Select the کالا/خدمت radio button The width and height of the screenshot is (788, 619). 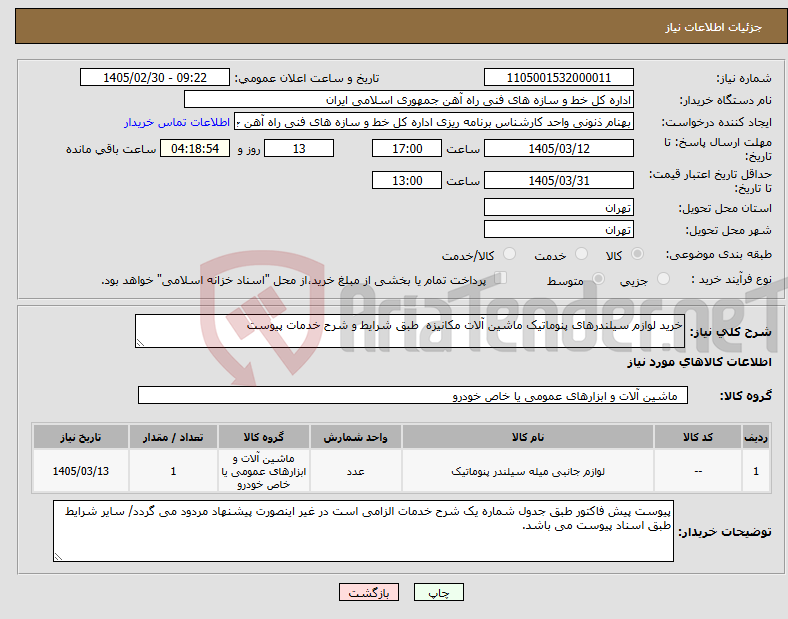click(510, 254)
